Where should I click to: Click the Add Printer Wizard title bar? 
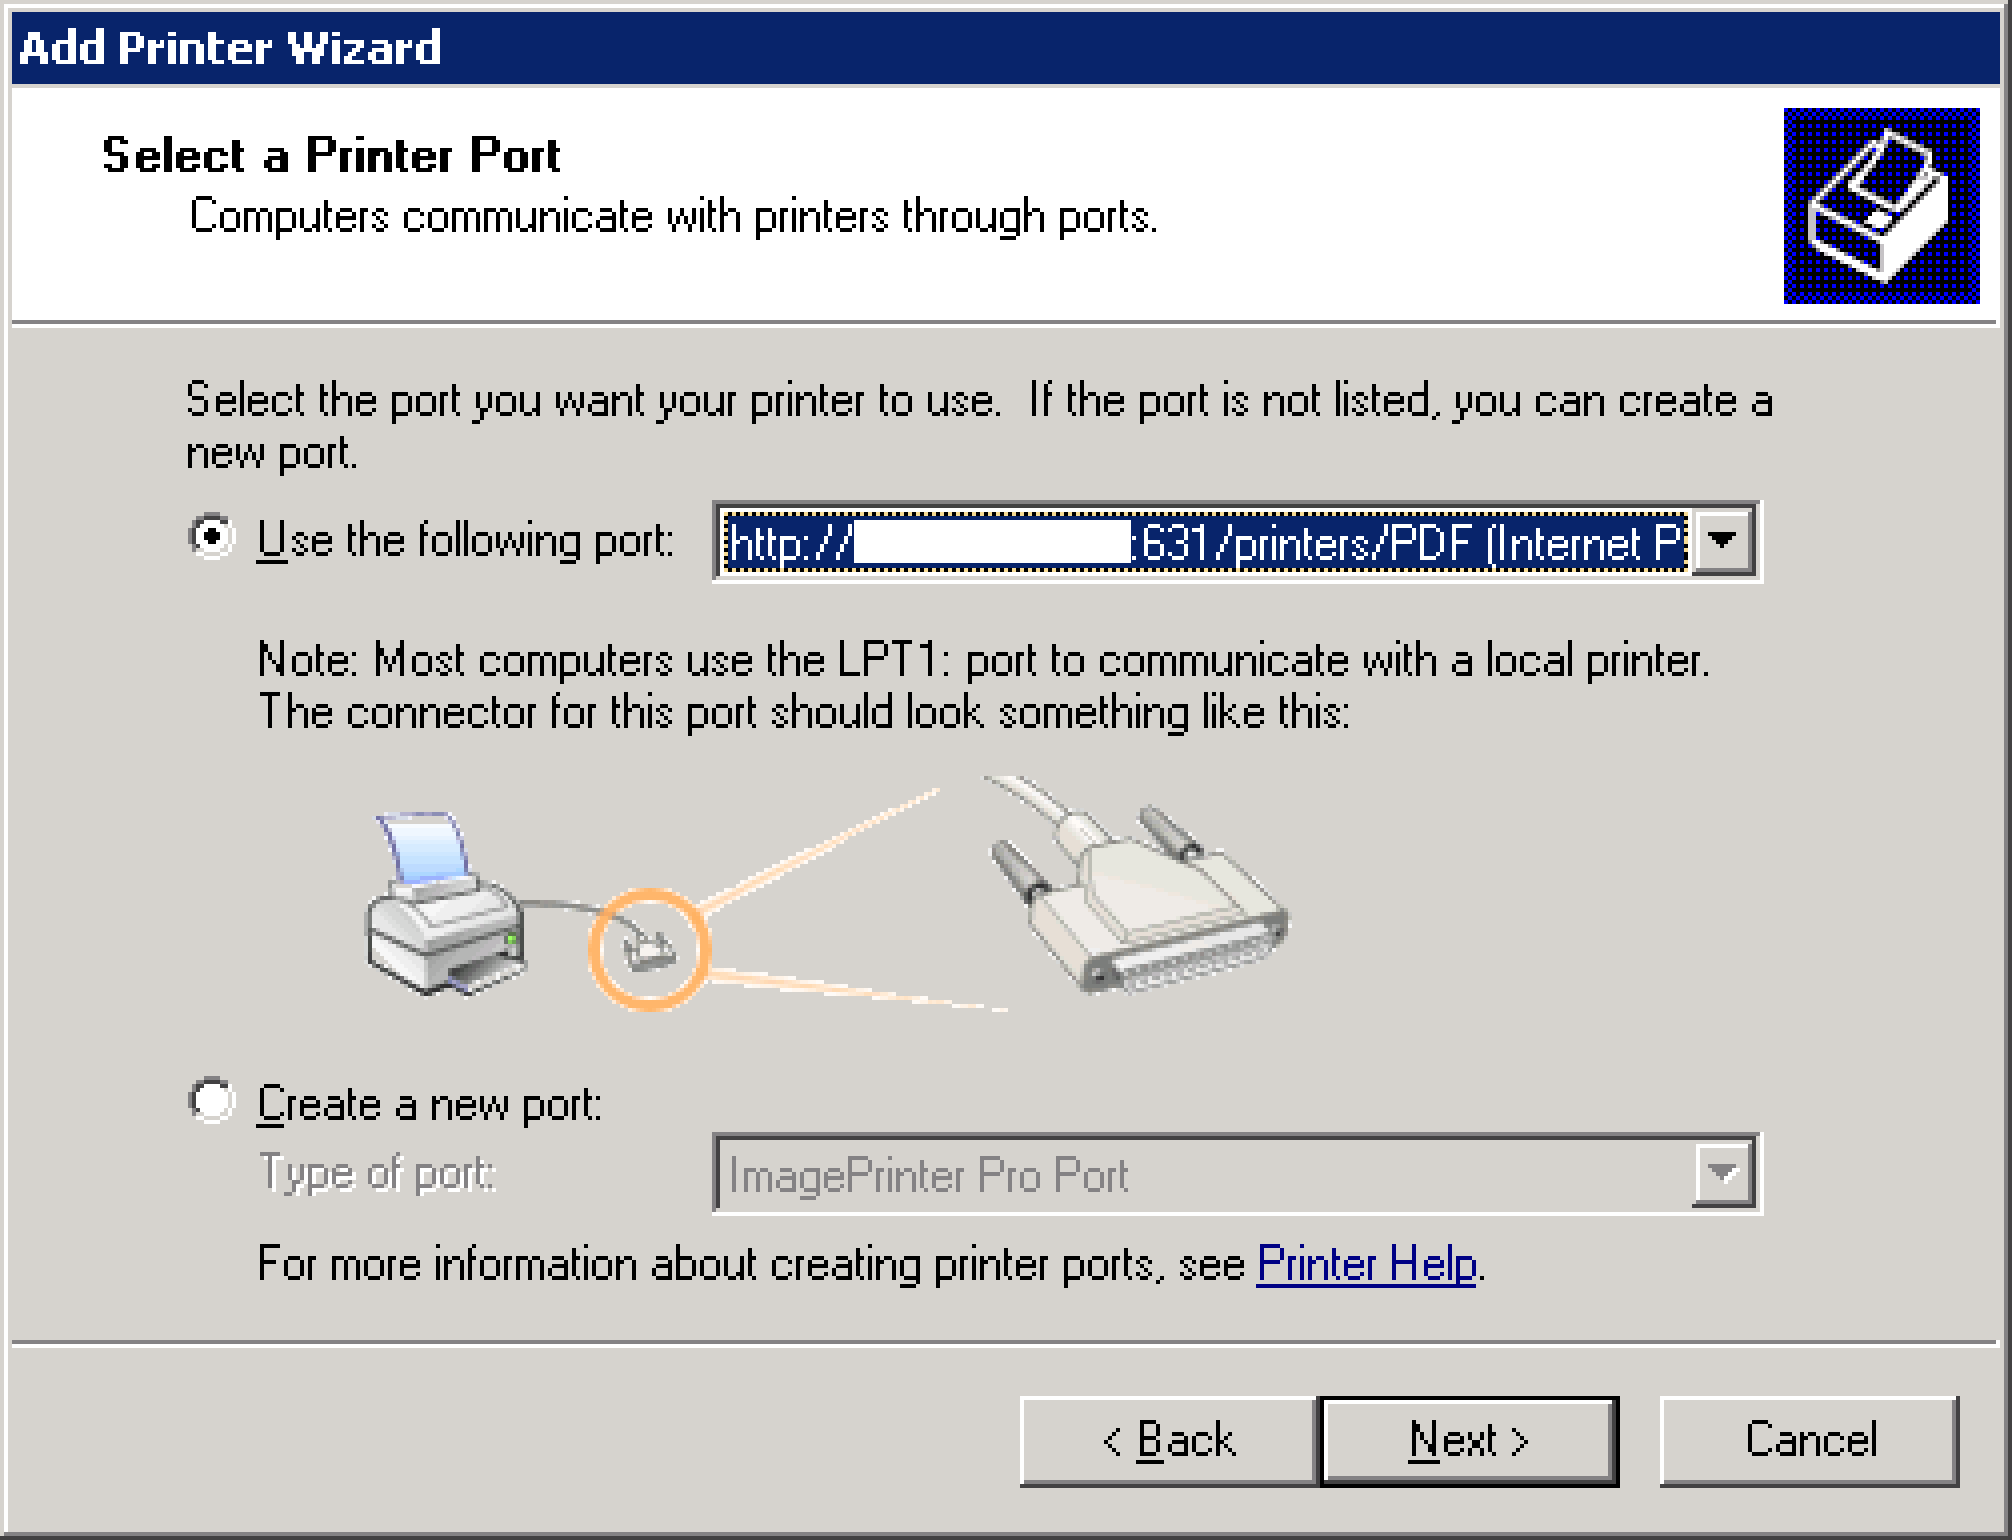click(1006, 47)
